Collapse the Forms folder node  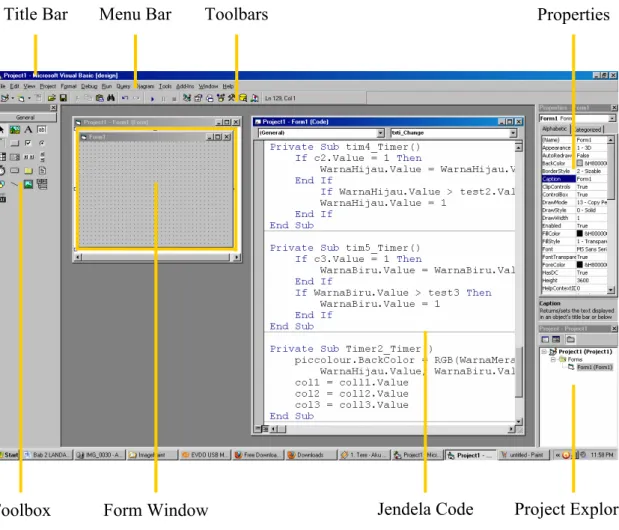(x=553, y=359)
